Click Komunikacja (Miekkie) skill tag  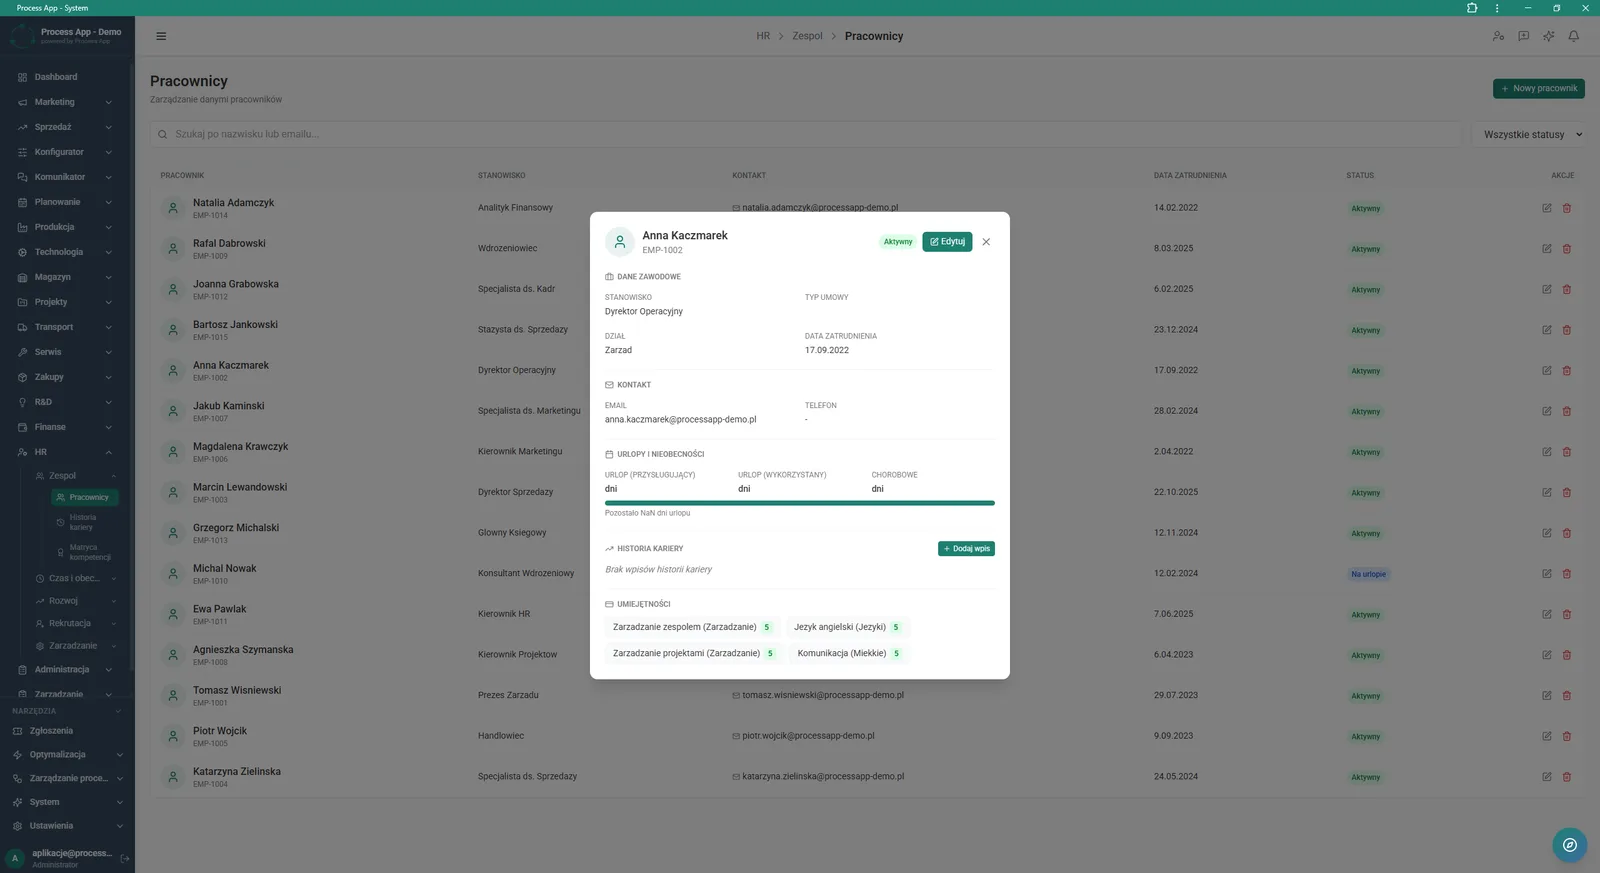tap(850, 653)
